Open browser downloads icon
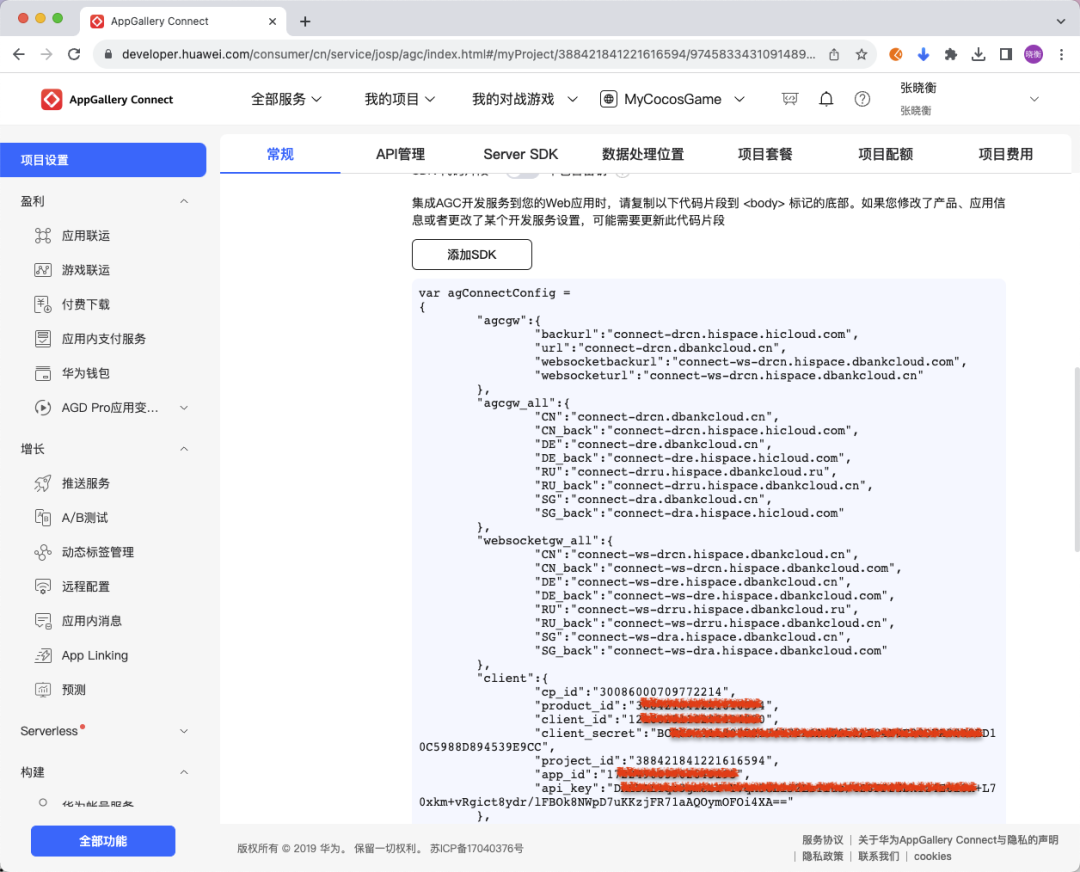The height and width of the screenshot is (872, 1080). [978, 54]
